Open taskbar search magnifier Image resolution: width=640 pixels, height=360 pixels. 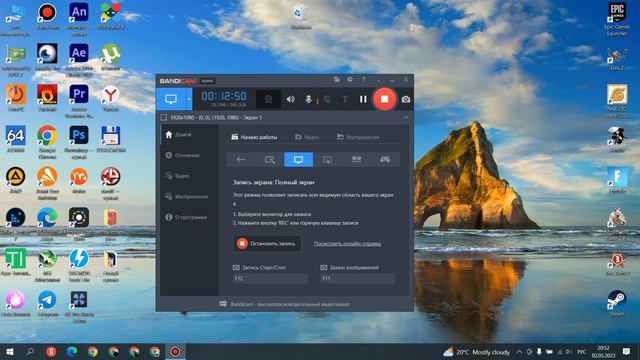30,352
